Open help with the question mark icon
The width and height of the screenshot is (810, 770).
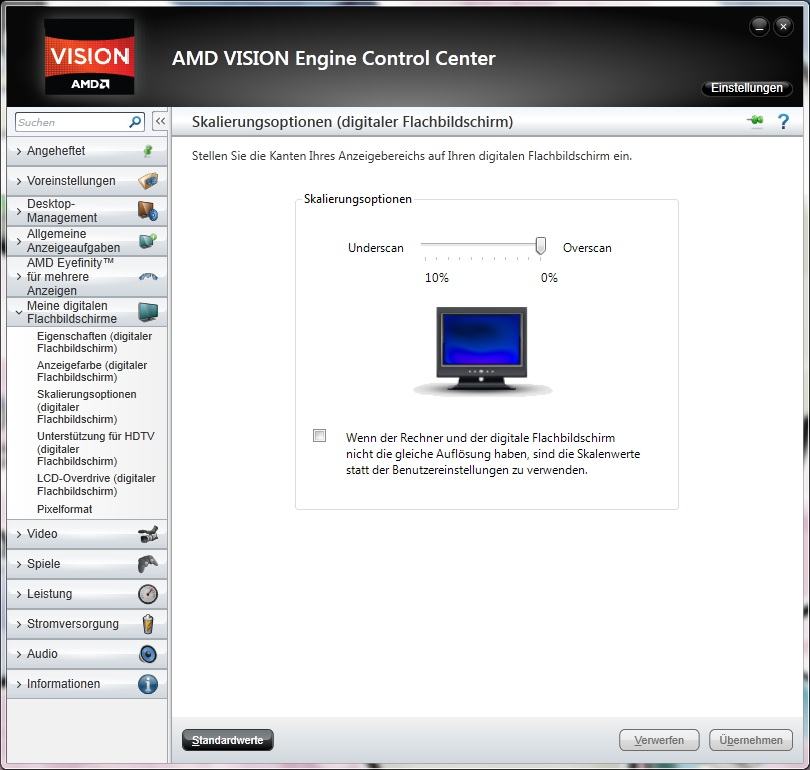pyautogui.click(x=784, y=122)
